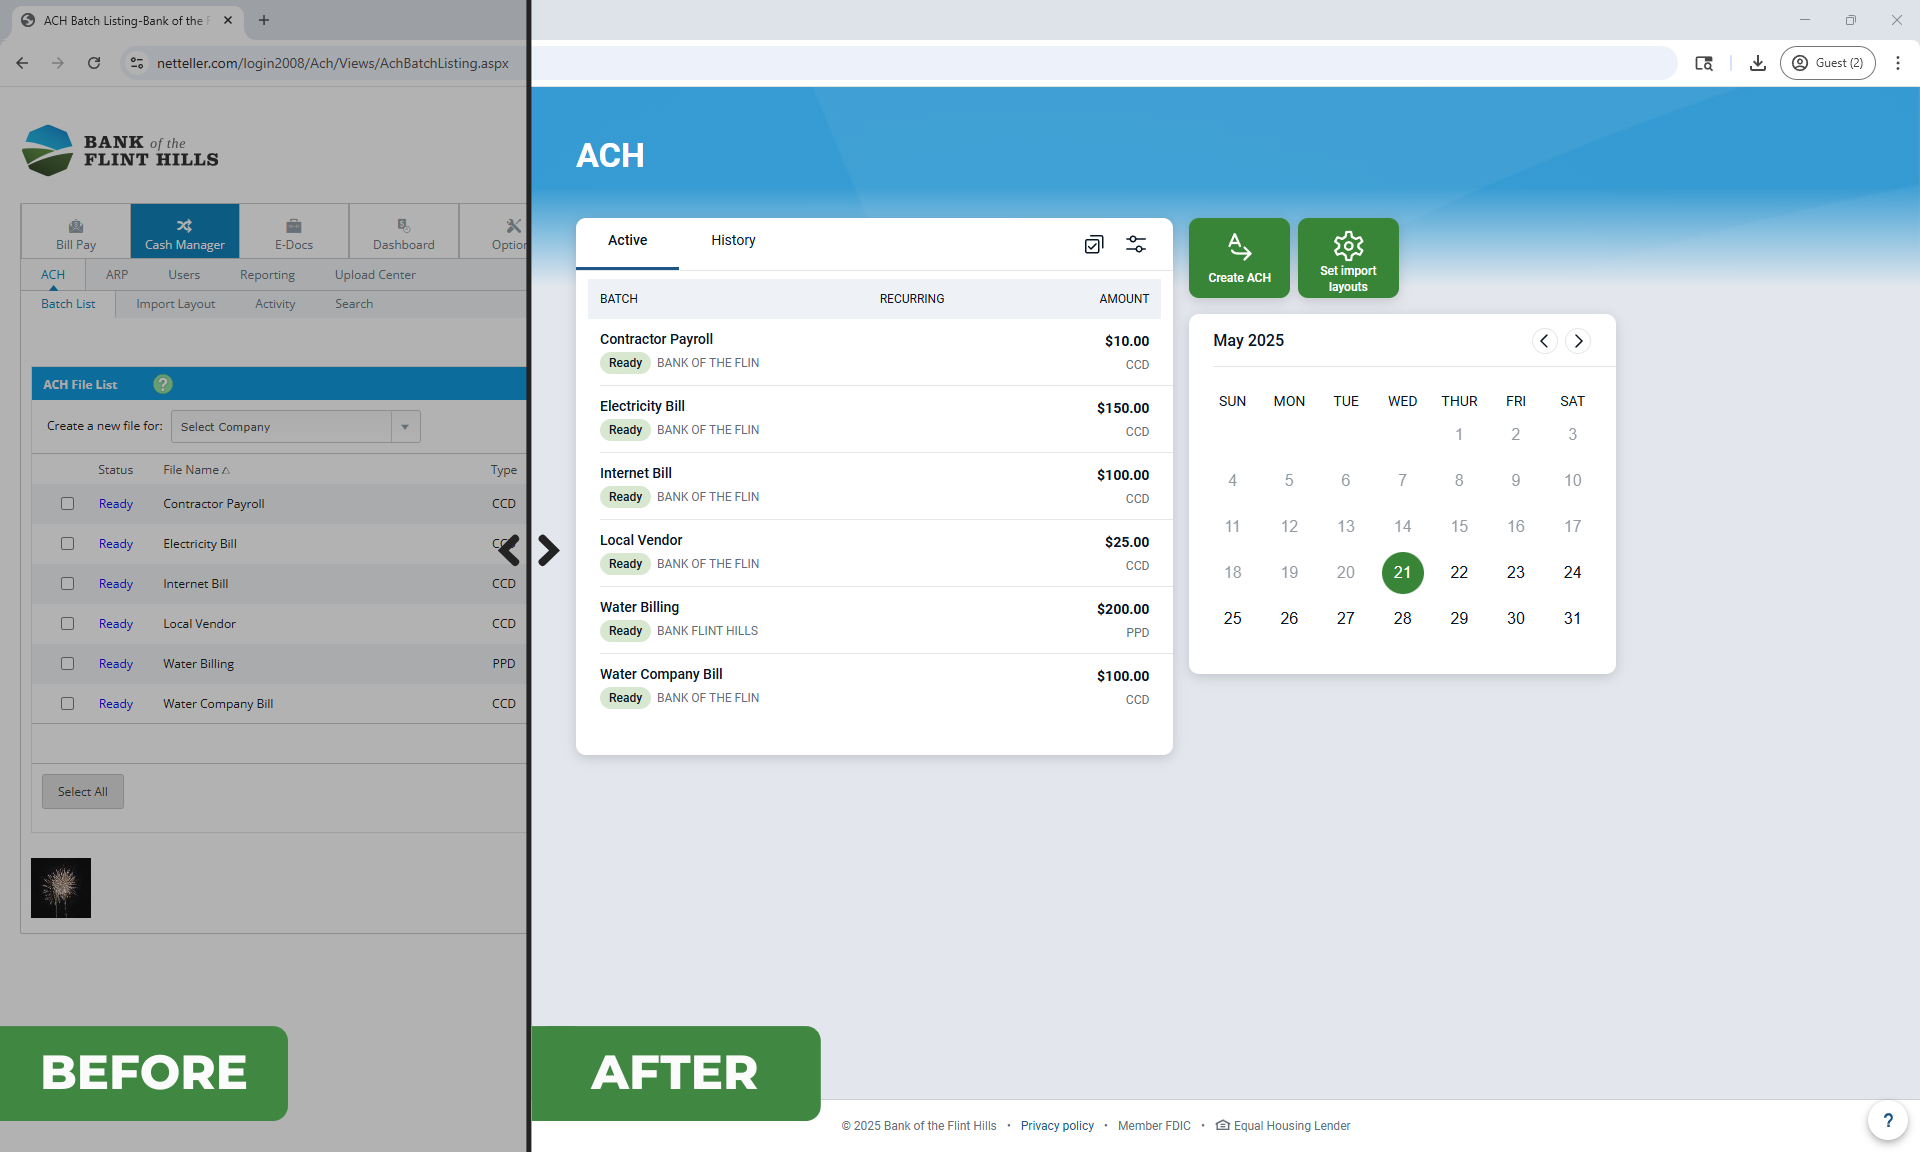Click green ACH File List help icon
The width and height of the screenshot is (1920, 1152).
[x=163, y=384]
